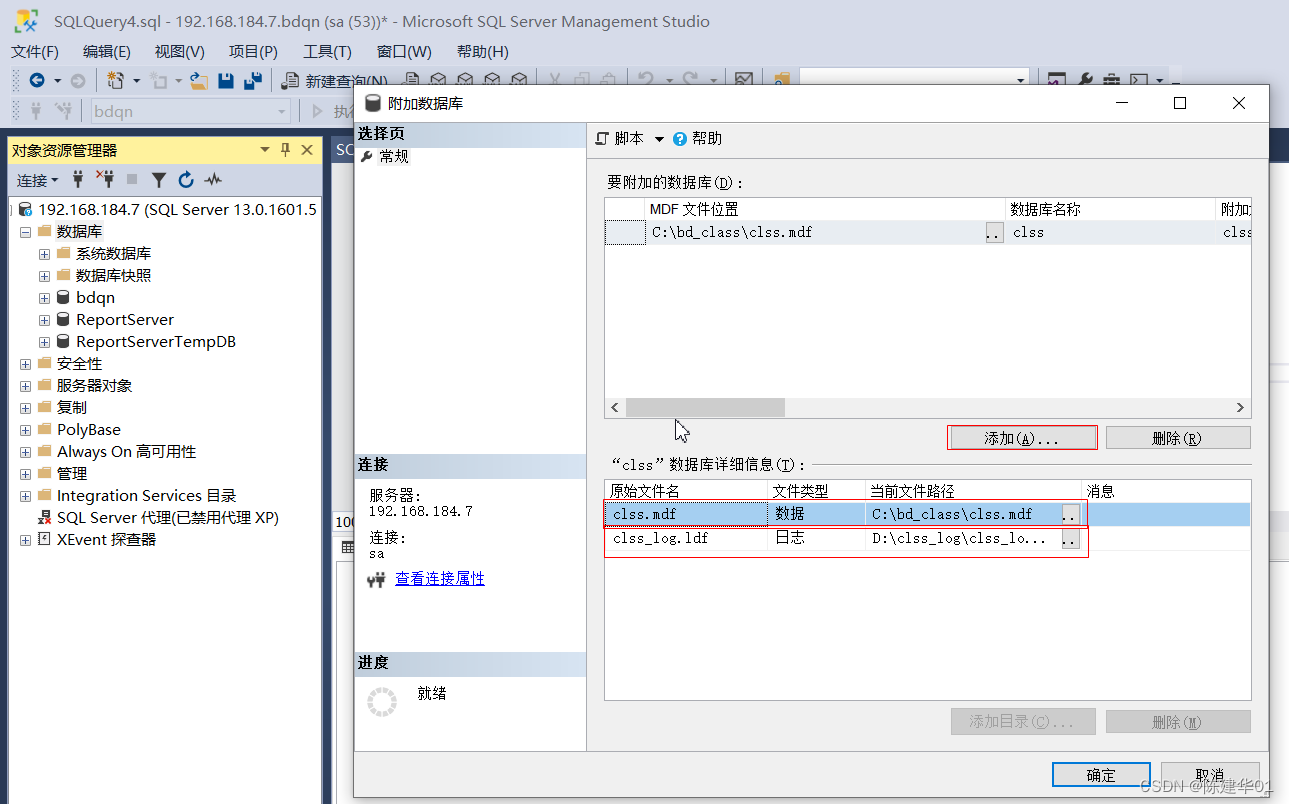The image size is (1289, 804).
Task: Click the toolbox icon in main toolbar
Action: [1111, 81]
